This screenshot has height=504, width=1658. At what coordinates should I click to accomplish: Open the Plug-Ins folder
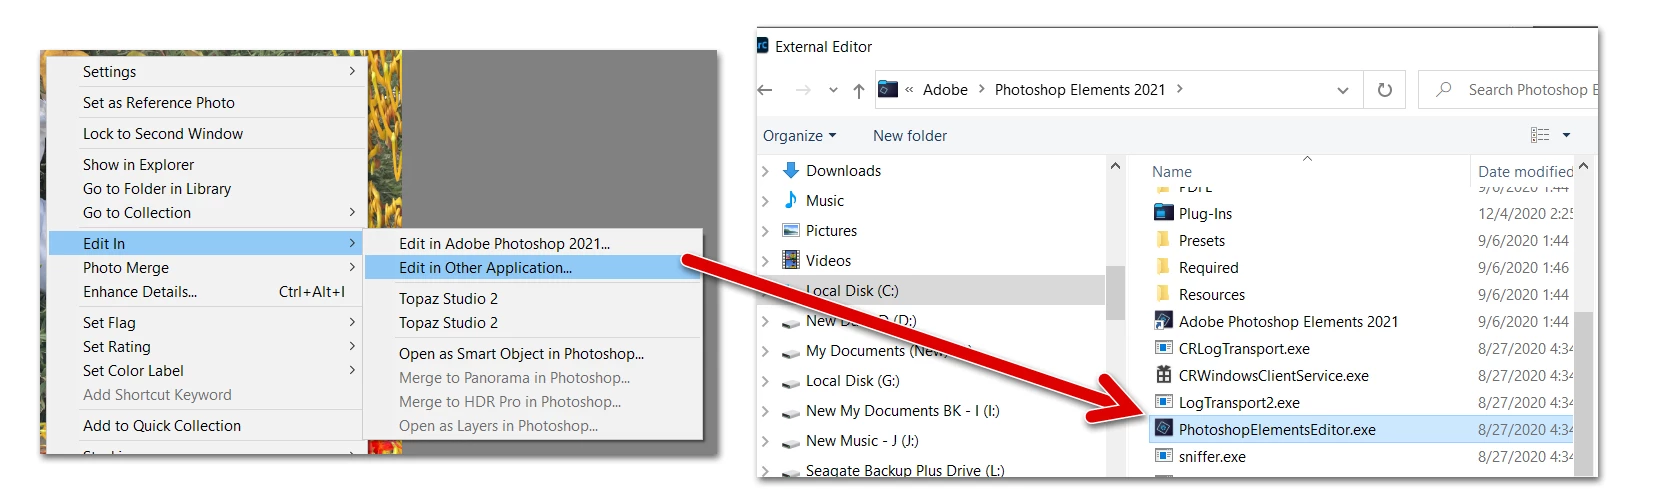pyautogui.click(x=1205, y=214)
